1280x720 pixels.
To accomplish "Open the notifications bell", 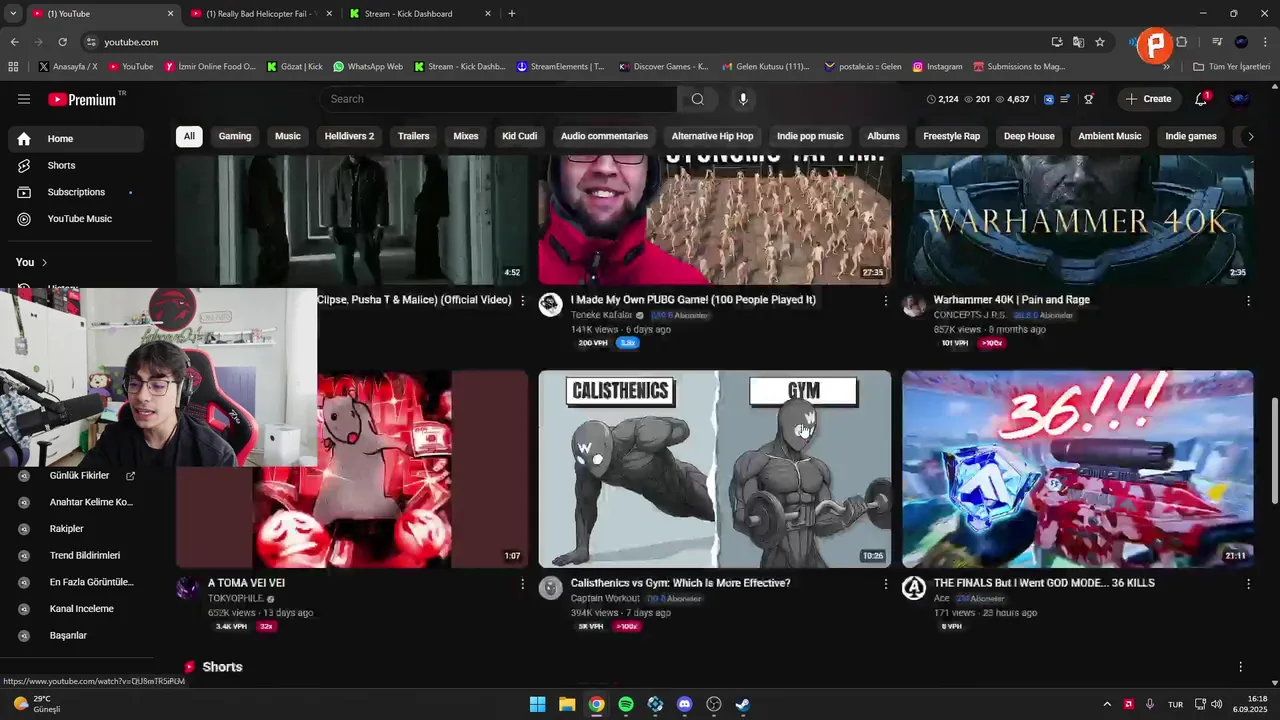I will tap(1201, 99).
